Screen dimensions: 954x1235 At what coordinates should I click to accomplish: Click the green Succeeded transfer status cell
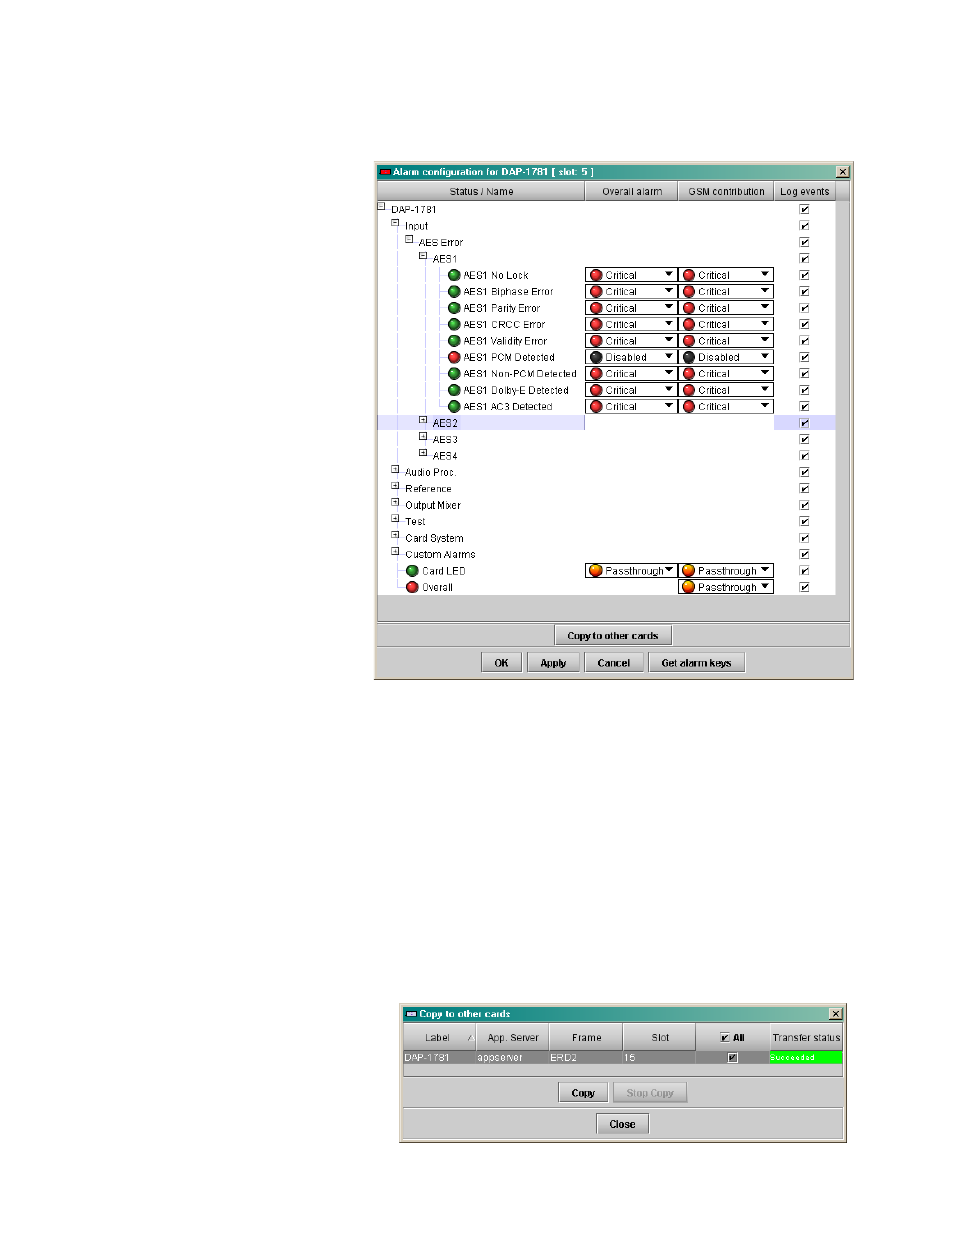[806, 1058]
